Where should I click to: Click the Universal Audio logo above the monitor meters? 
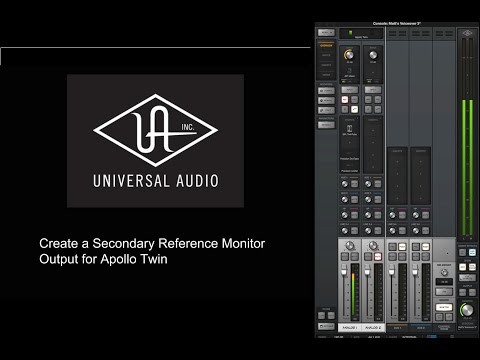pos(467,33)
